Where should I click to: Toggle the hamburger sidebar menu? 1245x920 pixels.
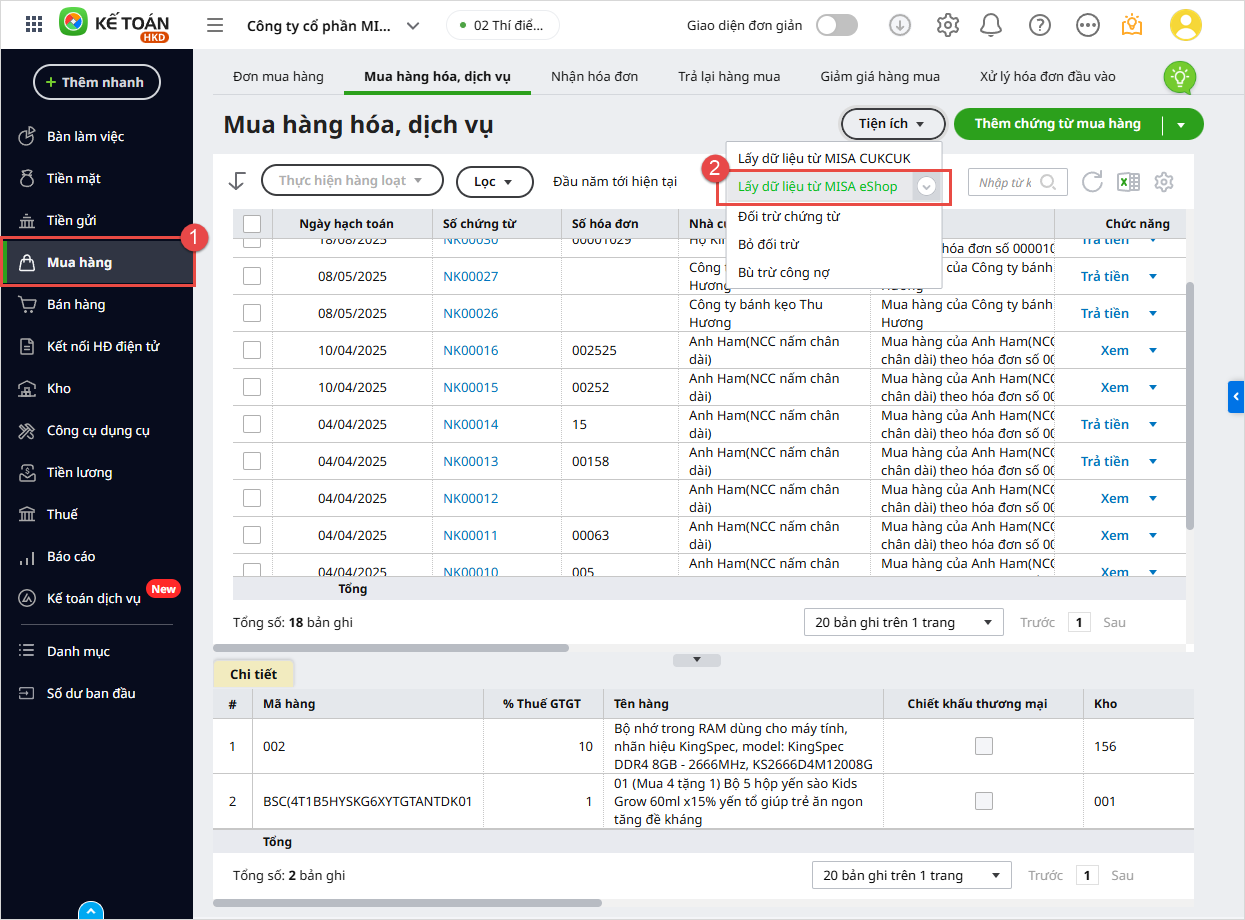(215, 25)
